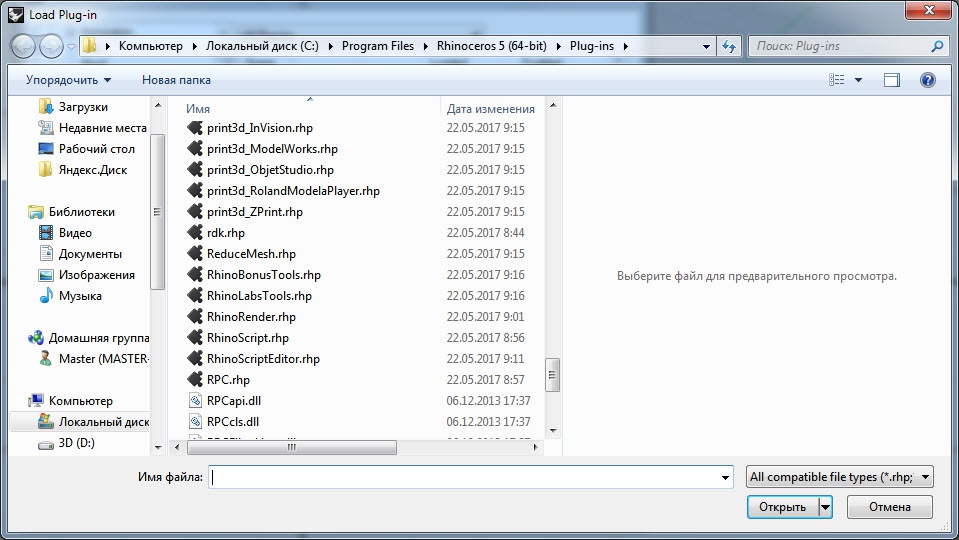
Task: Select Библиотеки in navigation pane
Action: 71,212
